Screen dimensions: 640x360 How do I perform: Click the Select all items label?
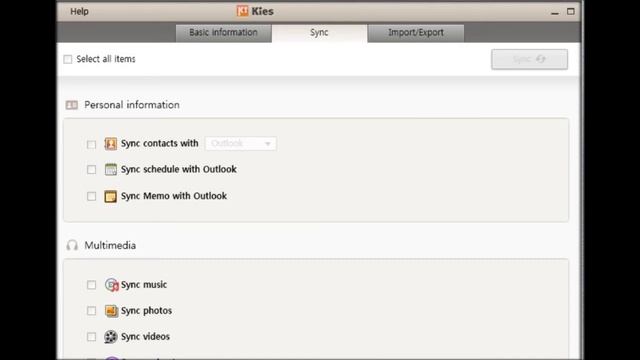tap(106, 59)
